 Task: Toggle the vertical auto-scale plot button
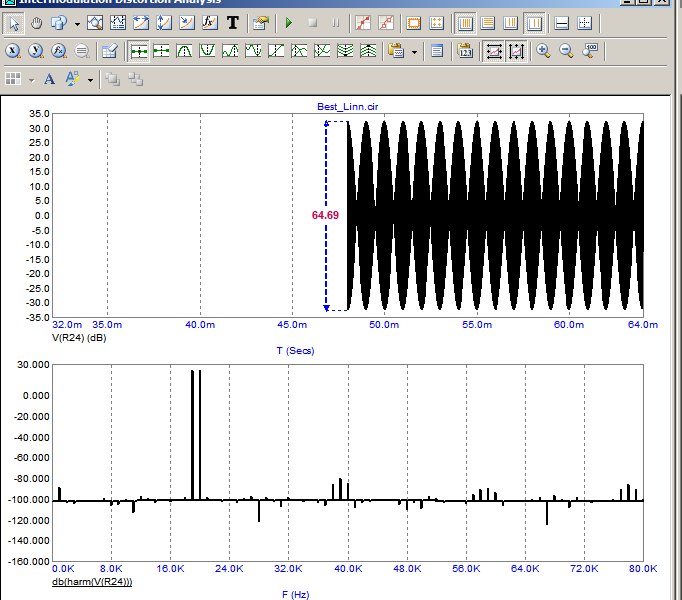(516, 52)
